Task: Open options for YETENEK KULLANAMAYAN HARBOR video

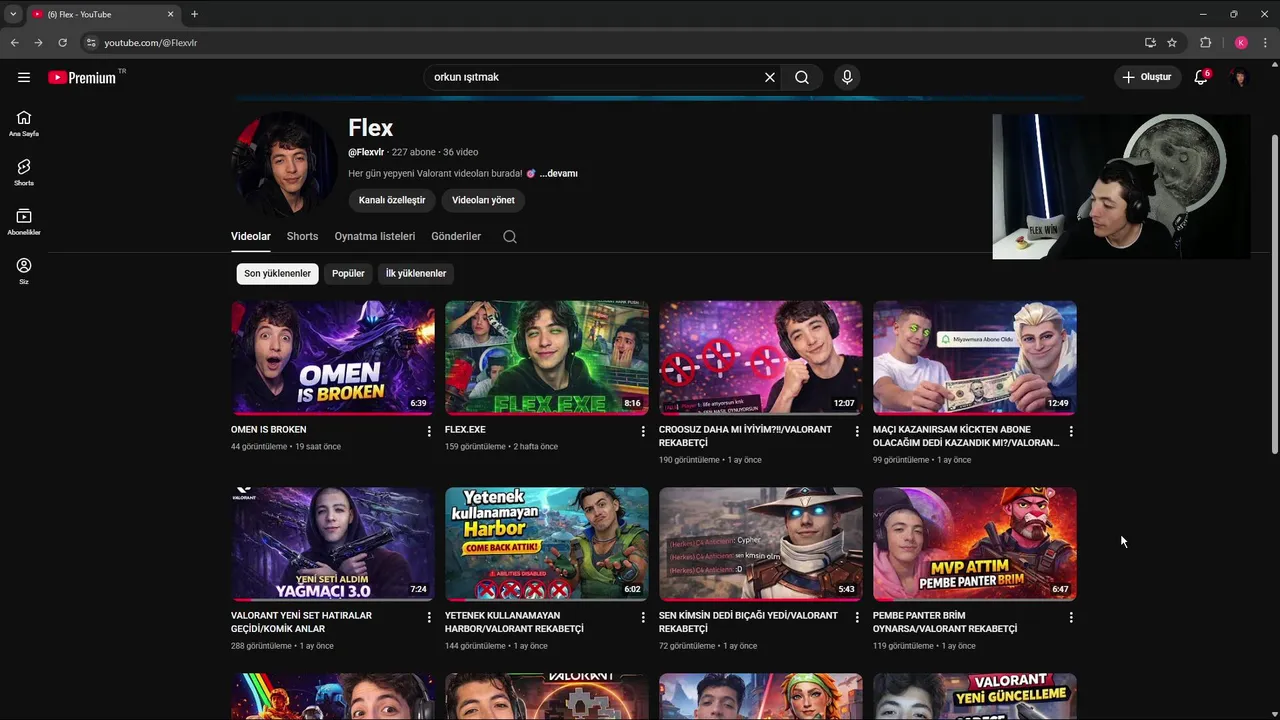Action: [643, 617]
